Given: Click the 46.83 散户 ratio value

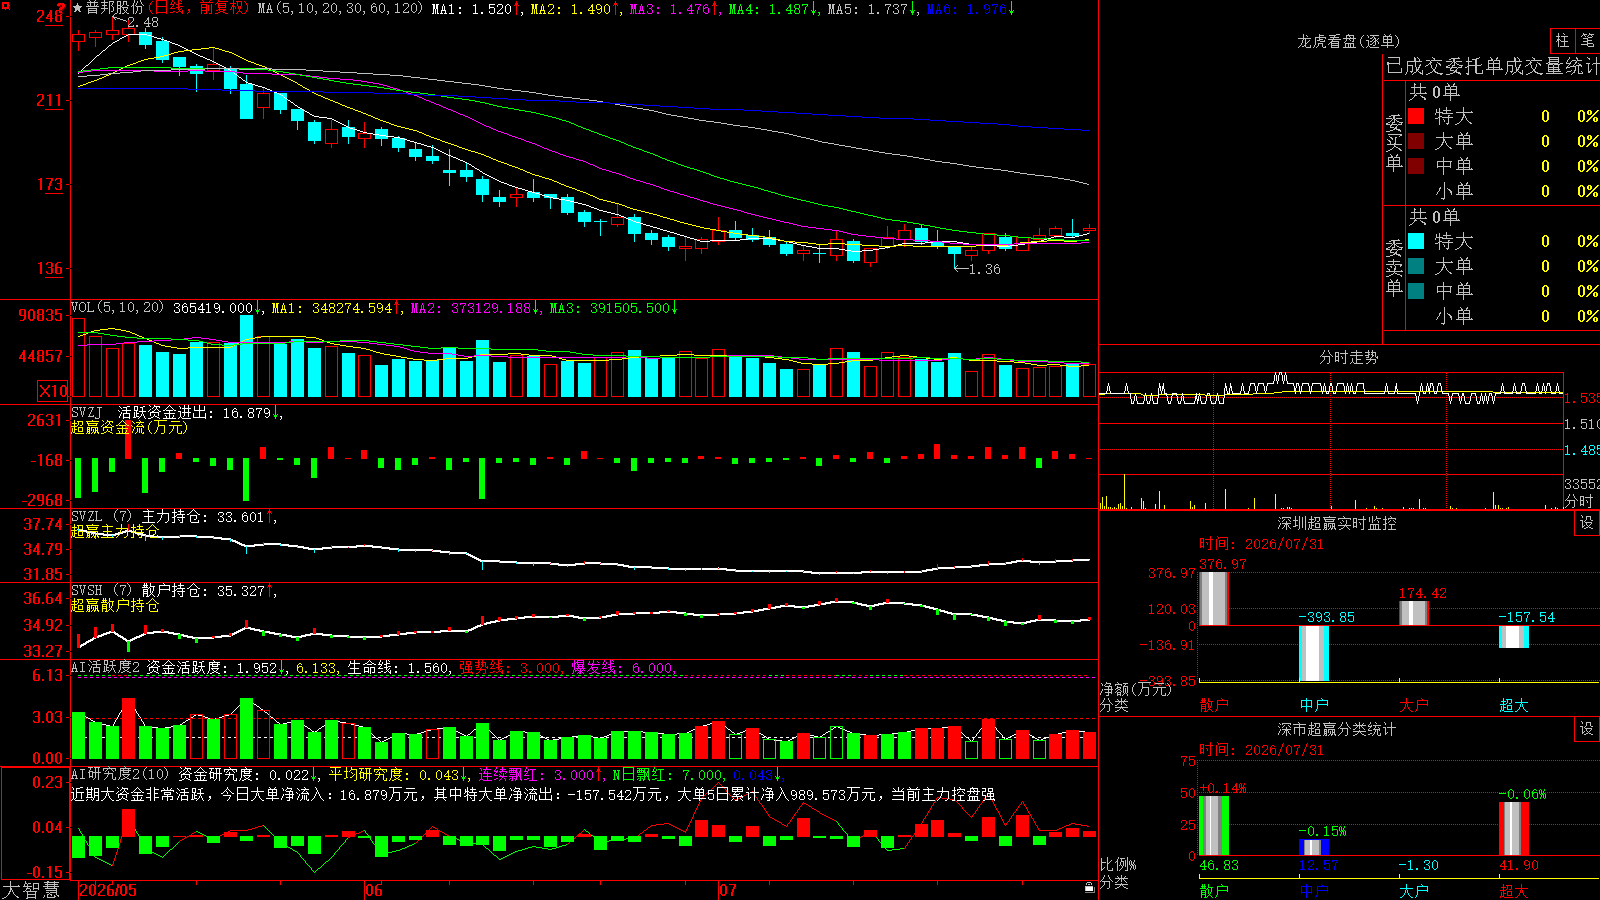Looking at the screenshot, I should point(1219,865).
